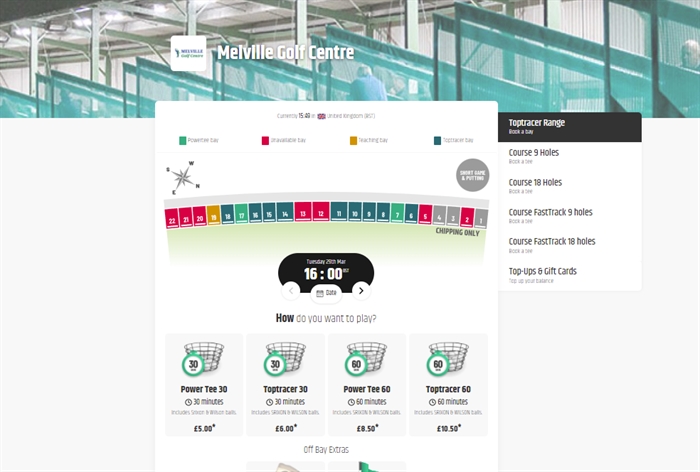This screenshot has height=472, width=700.
Task: Select bay 19 teaching bay
Action: 214,215
